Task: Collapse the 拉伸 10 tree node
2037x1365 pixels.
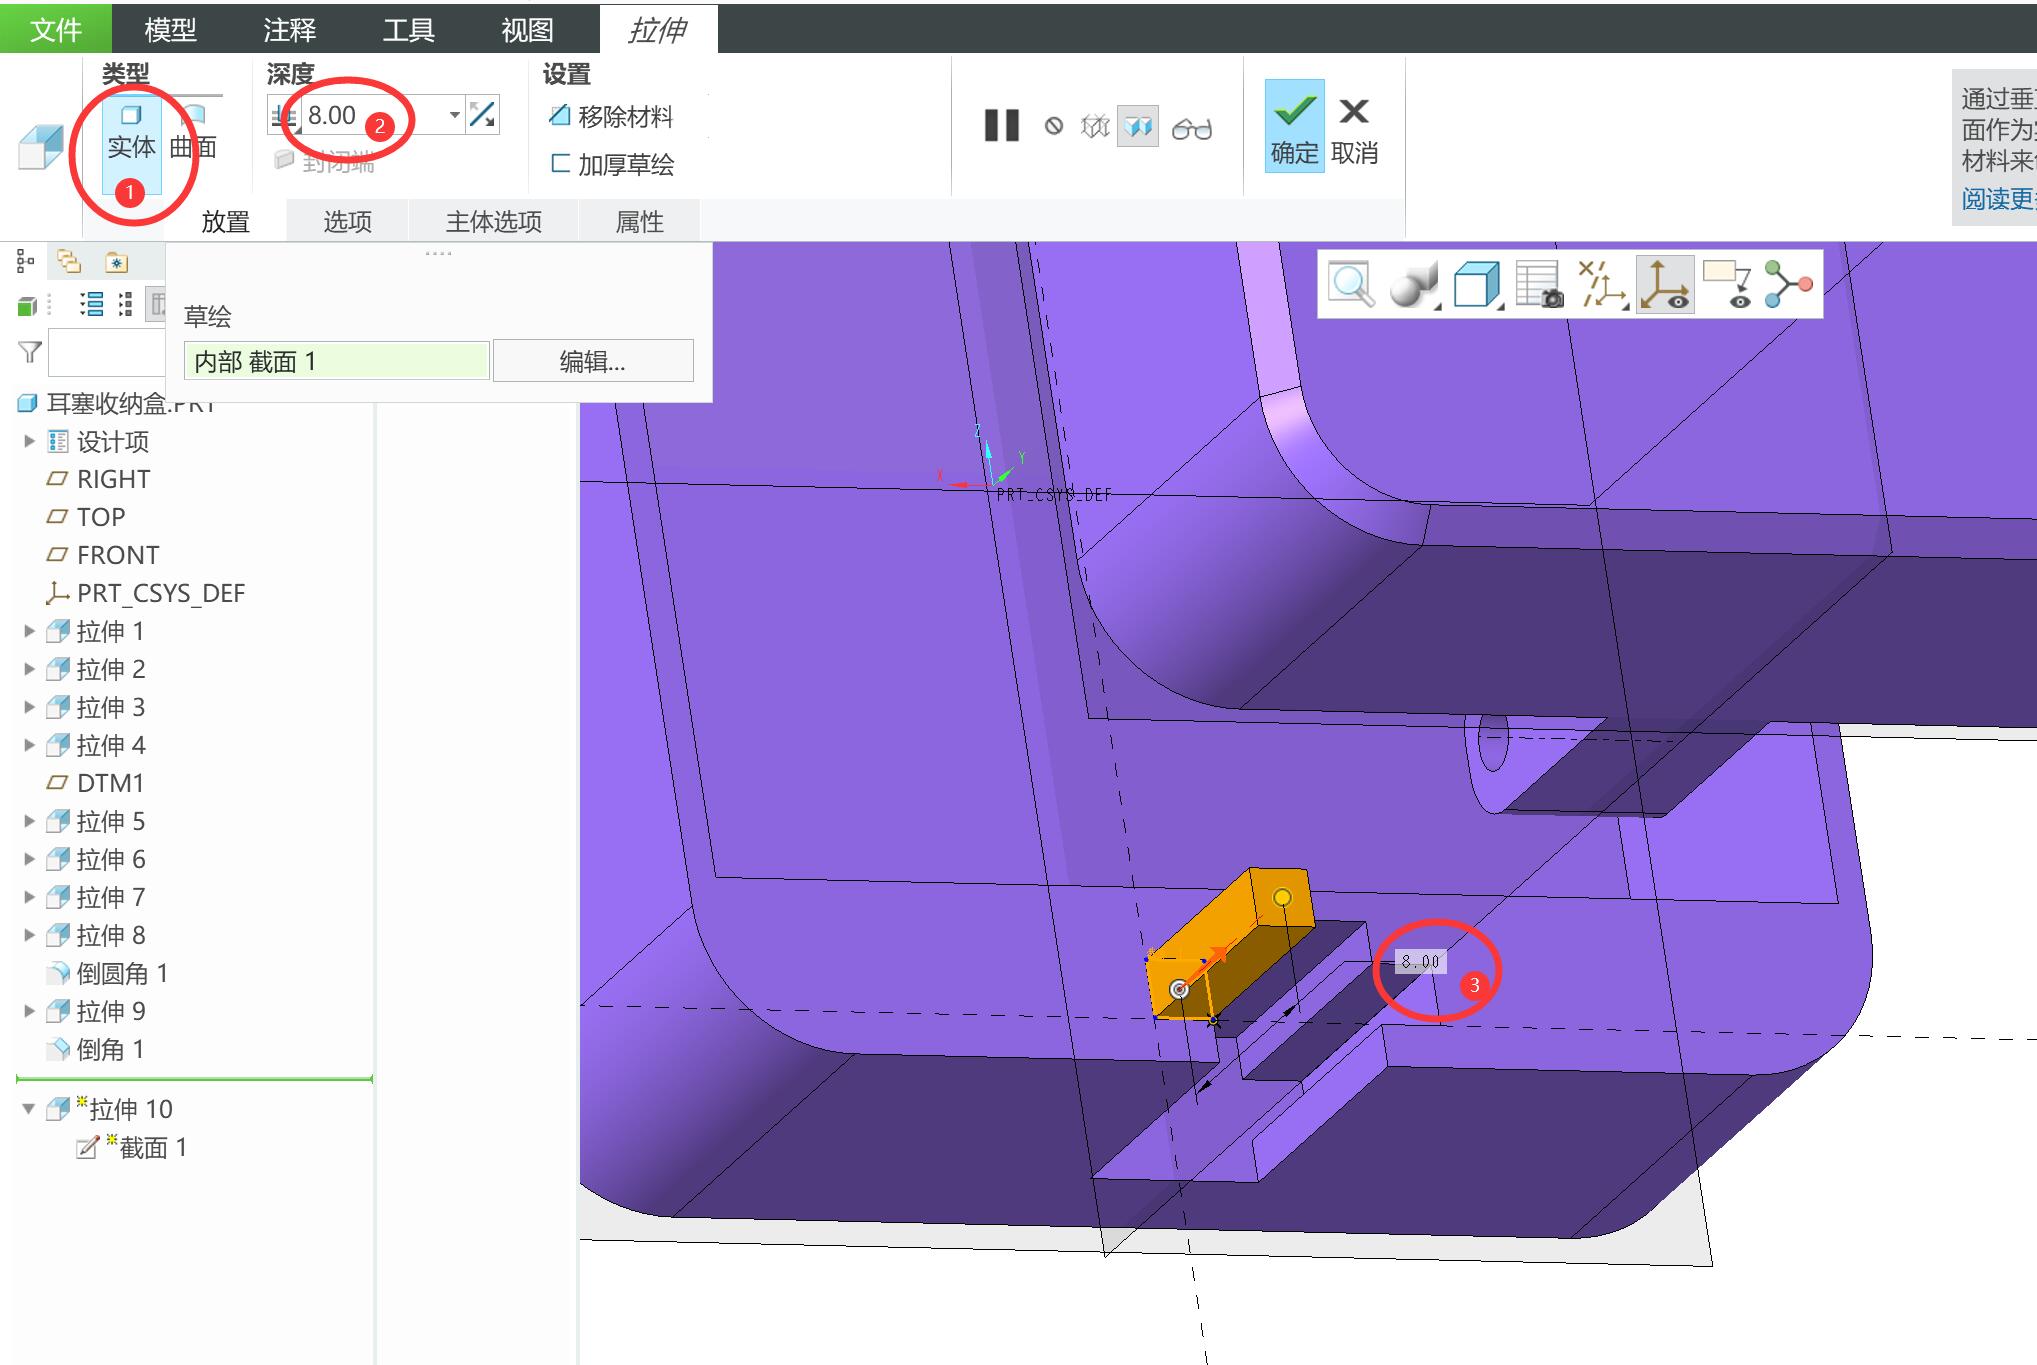Action: [x=29, y=1109]
